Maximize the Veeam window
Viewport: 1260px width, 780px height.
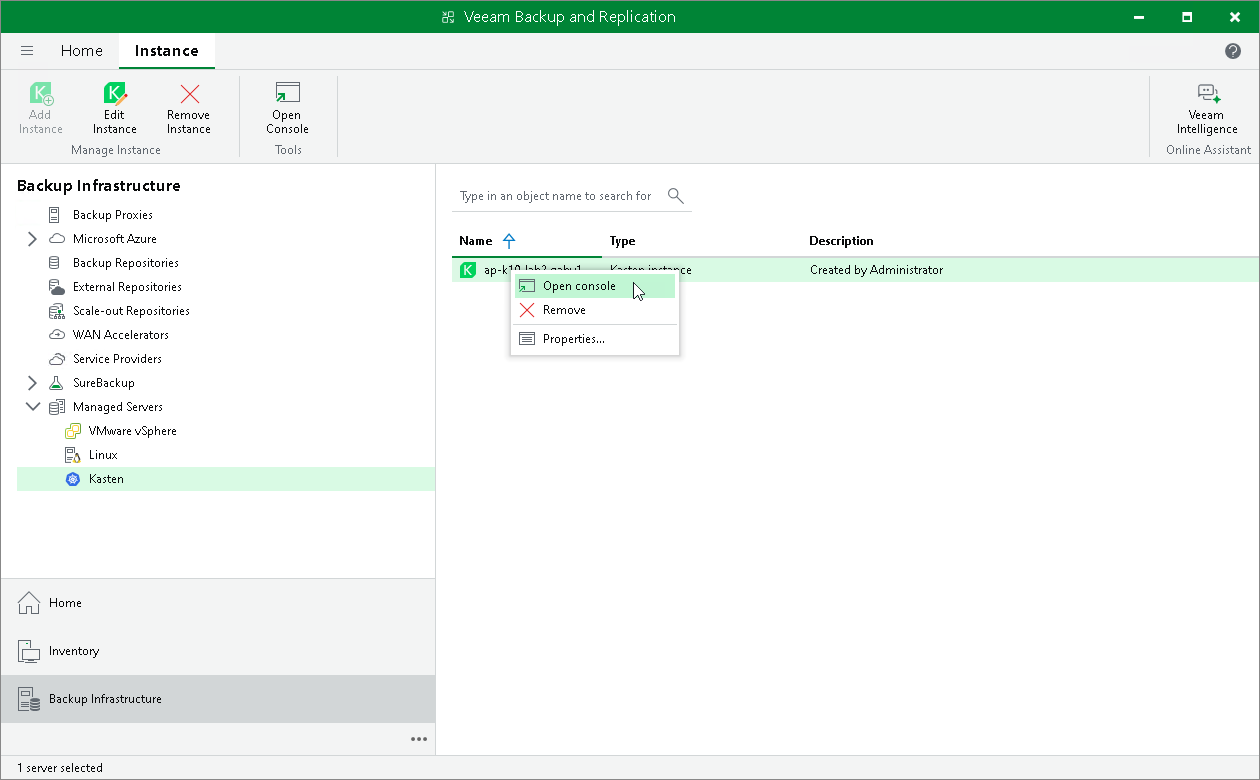pyautogui.click(x=1187, y=17)
